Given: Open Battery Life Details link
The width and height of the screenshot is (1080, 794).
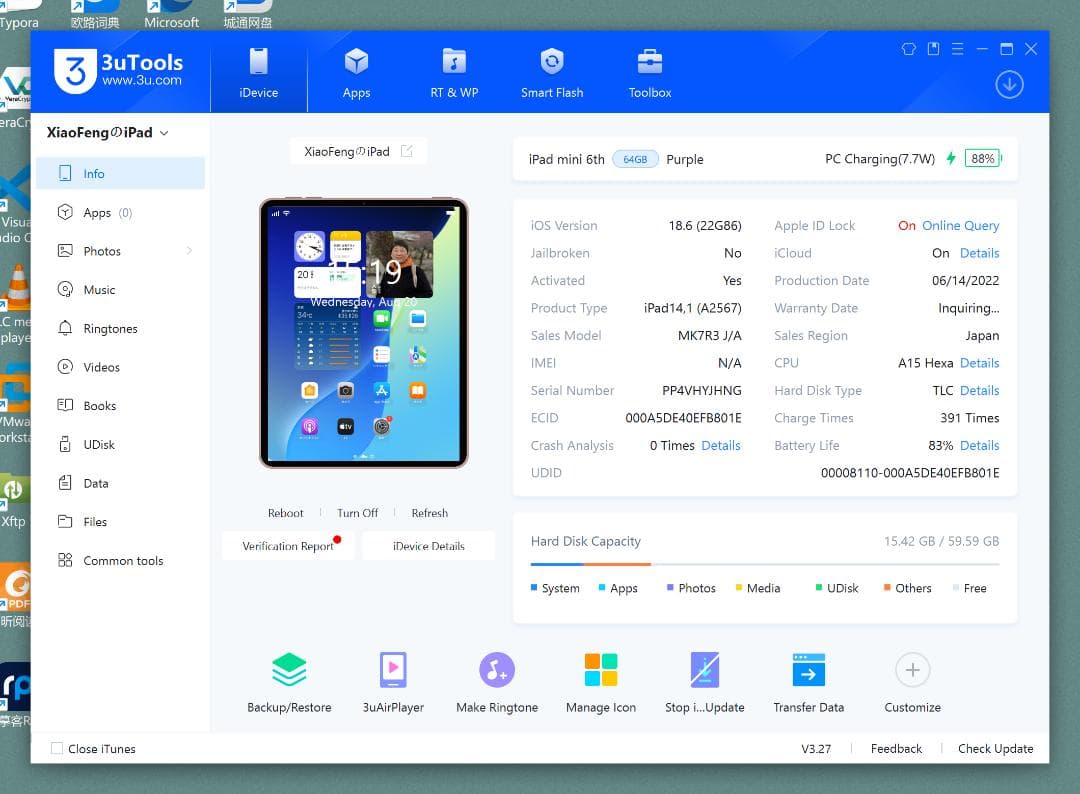Looking at the screenshot, I should coord(979,444).
